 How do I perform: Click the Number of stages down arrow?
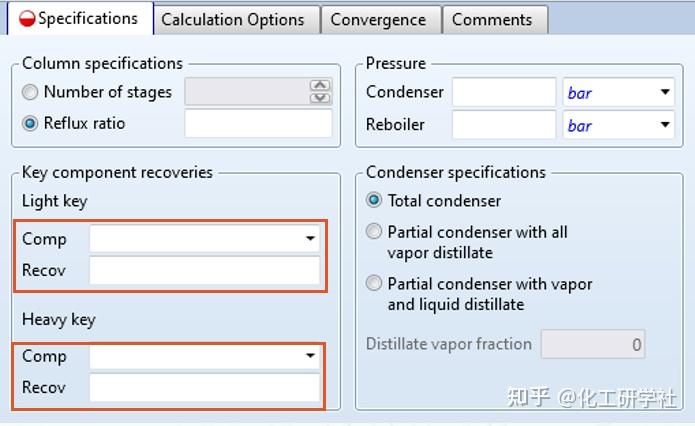[x=320, y=98]
